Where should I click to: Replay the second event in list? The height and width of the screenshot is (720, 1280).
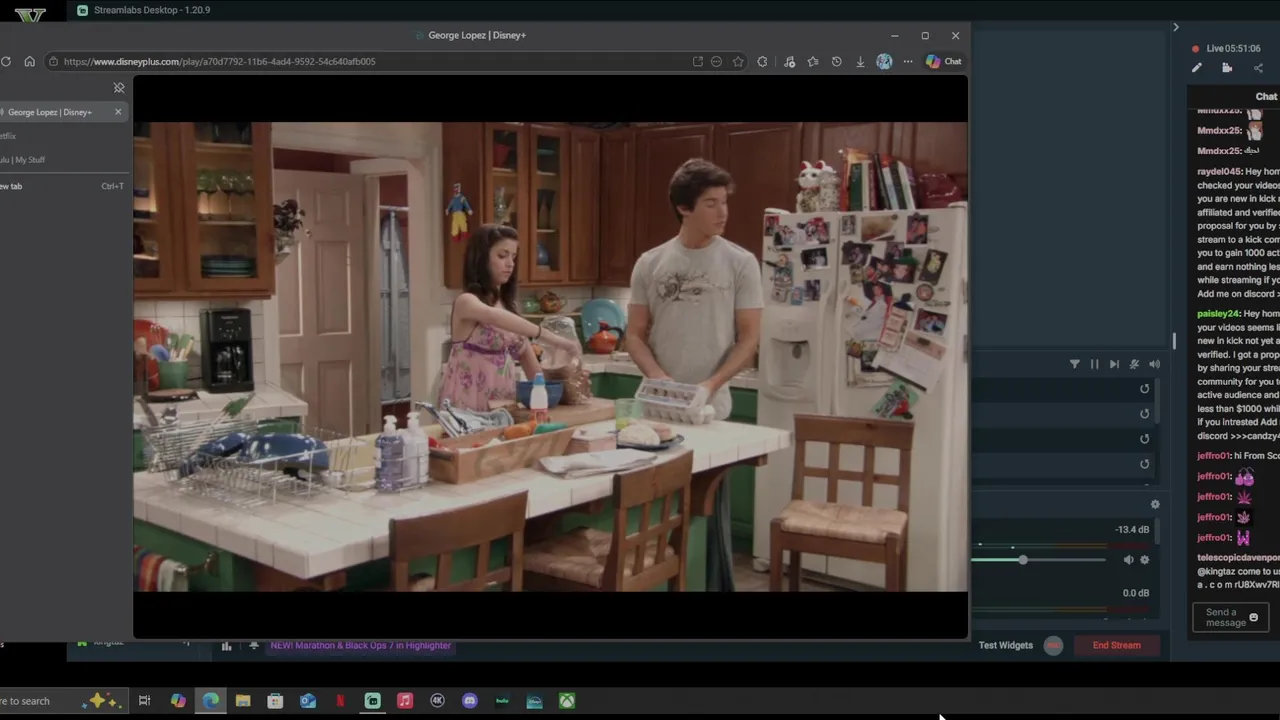click(1145, 414)
